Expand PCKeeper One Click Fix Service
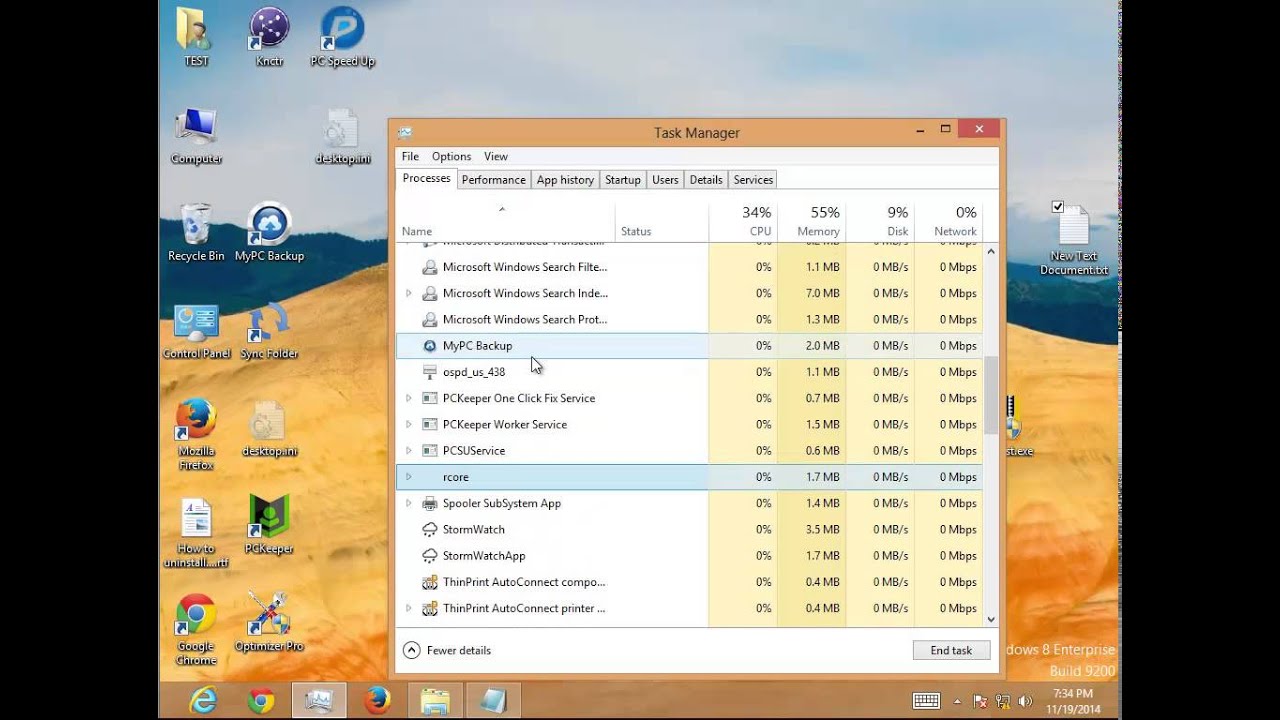 (x=408, y=398)
